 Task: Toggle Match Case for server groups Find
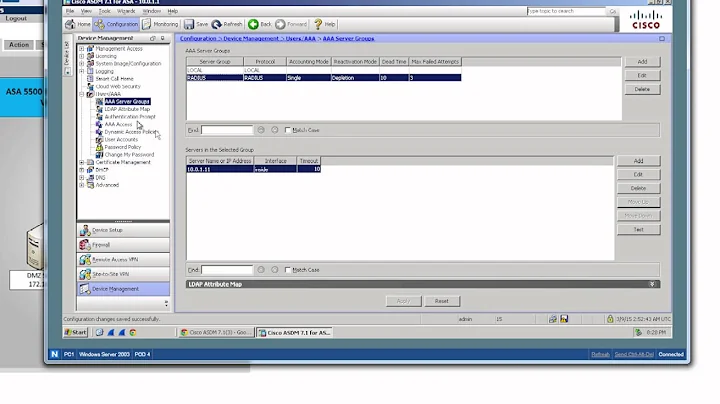click(288, 130)
